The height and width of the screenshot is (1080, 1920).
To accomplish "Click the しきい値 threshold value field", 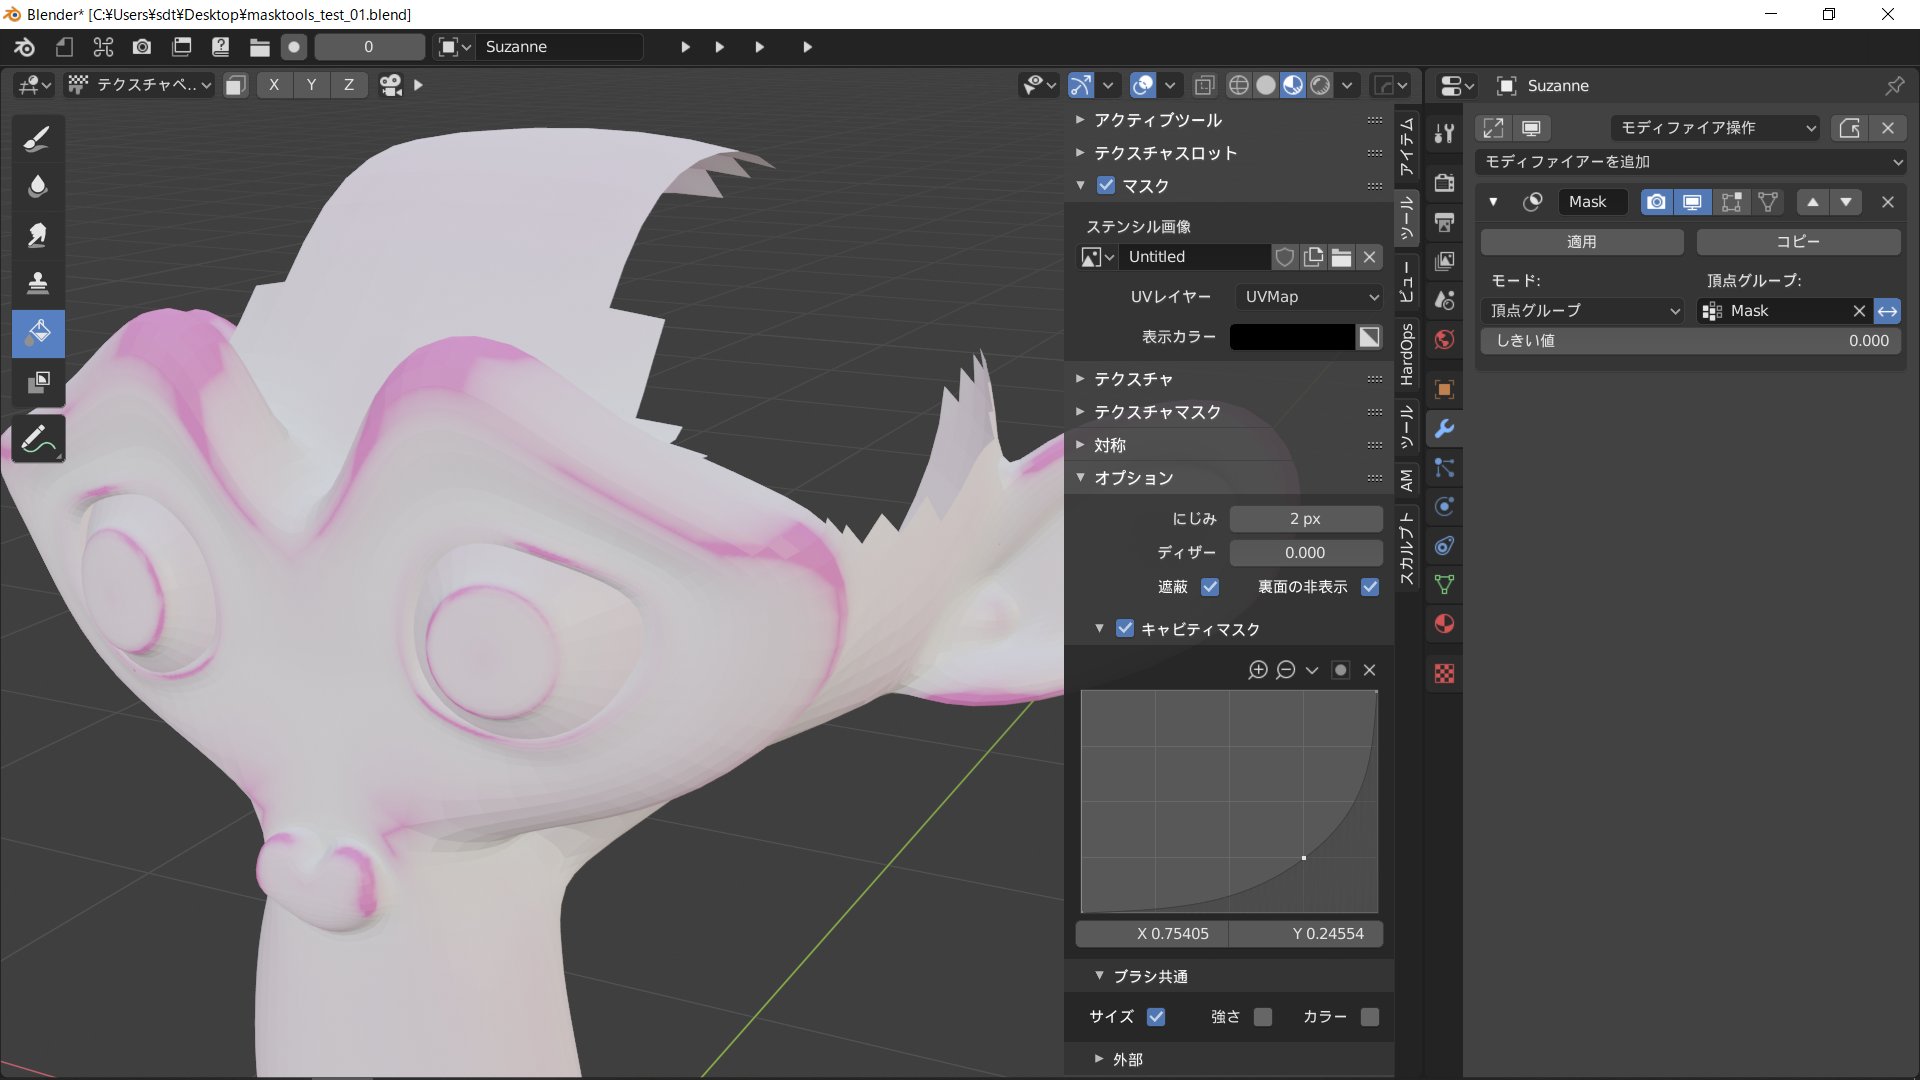I will tap(1691, 341).
